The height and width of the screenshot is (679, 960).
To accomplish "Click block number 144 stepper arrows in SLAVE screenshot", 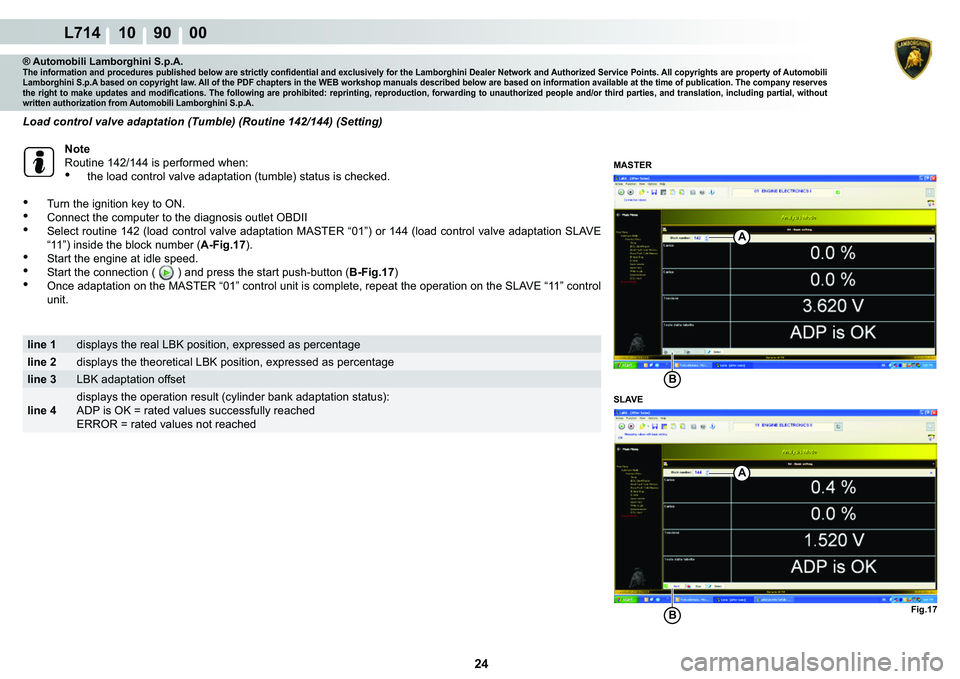I will (x=707, y=472).
